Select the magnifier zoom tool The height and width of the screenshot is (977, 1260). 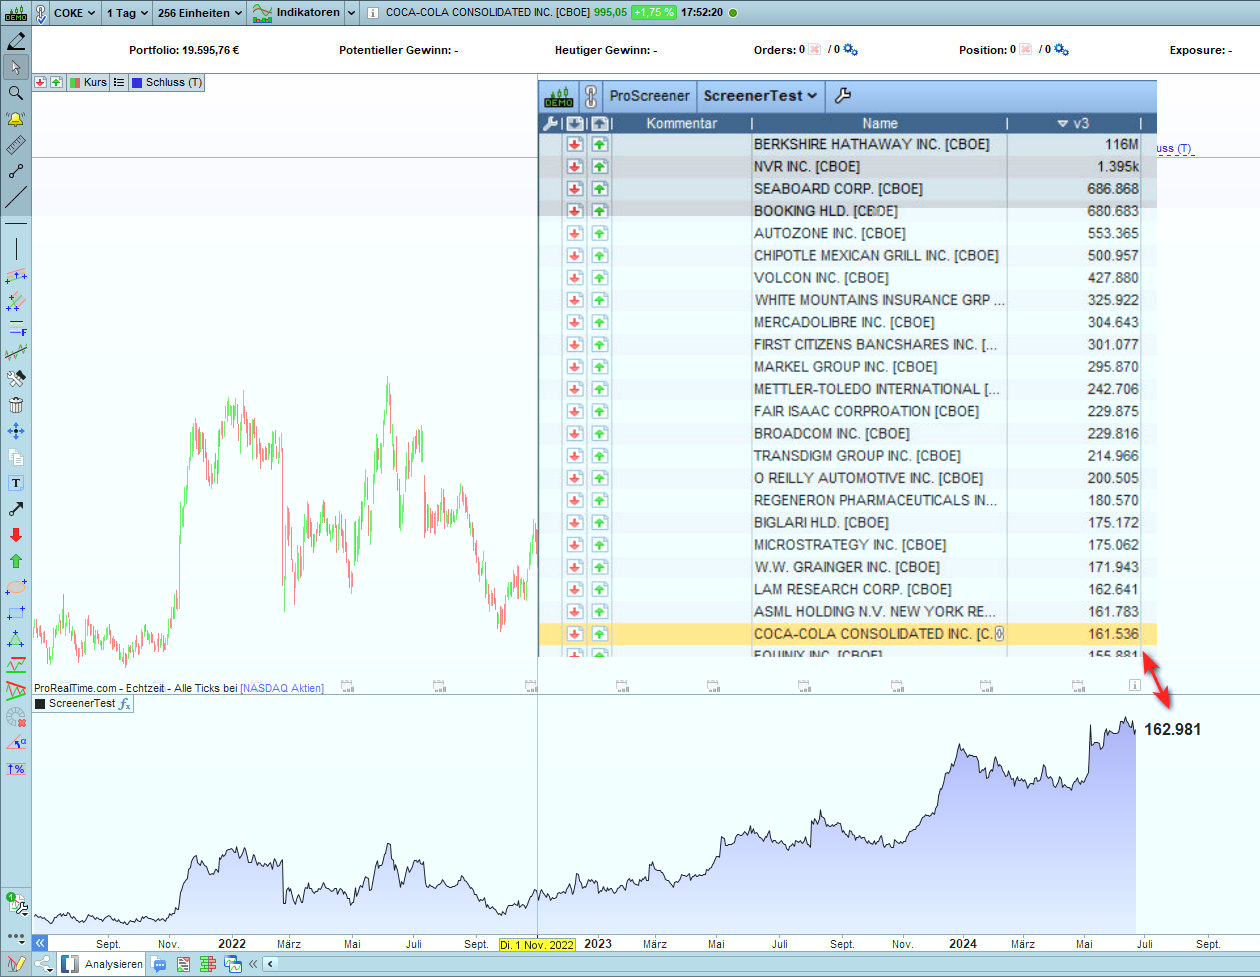[16, 93]
